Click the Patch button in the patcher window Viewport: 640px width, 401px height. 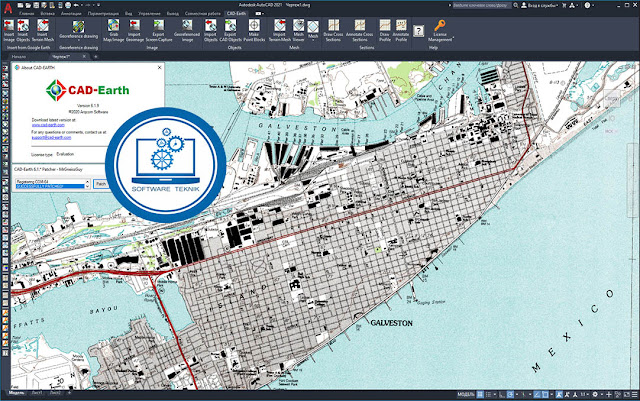pos(100,184)
